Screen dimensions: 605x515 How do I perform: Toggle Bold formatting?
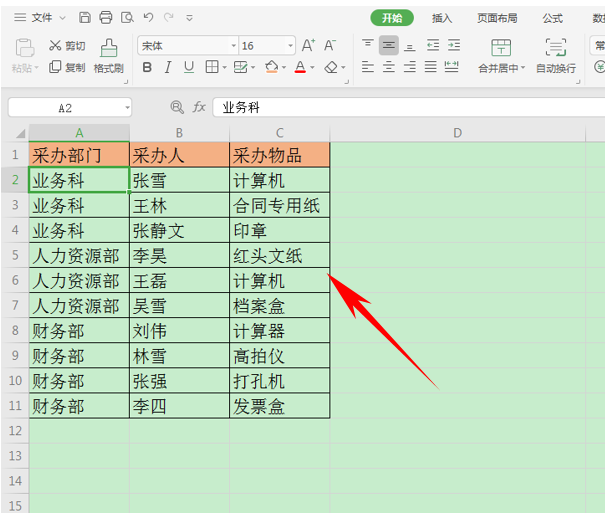click(147, 68)
